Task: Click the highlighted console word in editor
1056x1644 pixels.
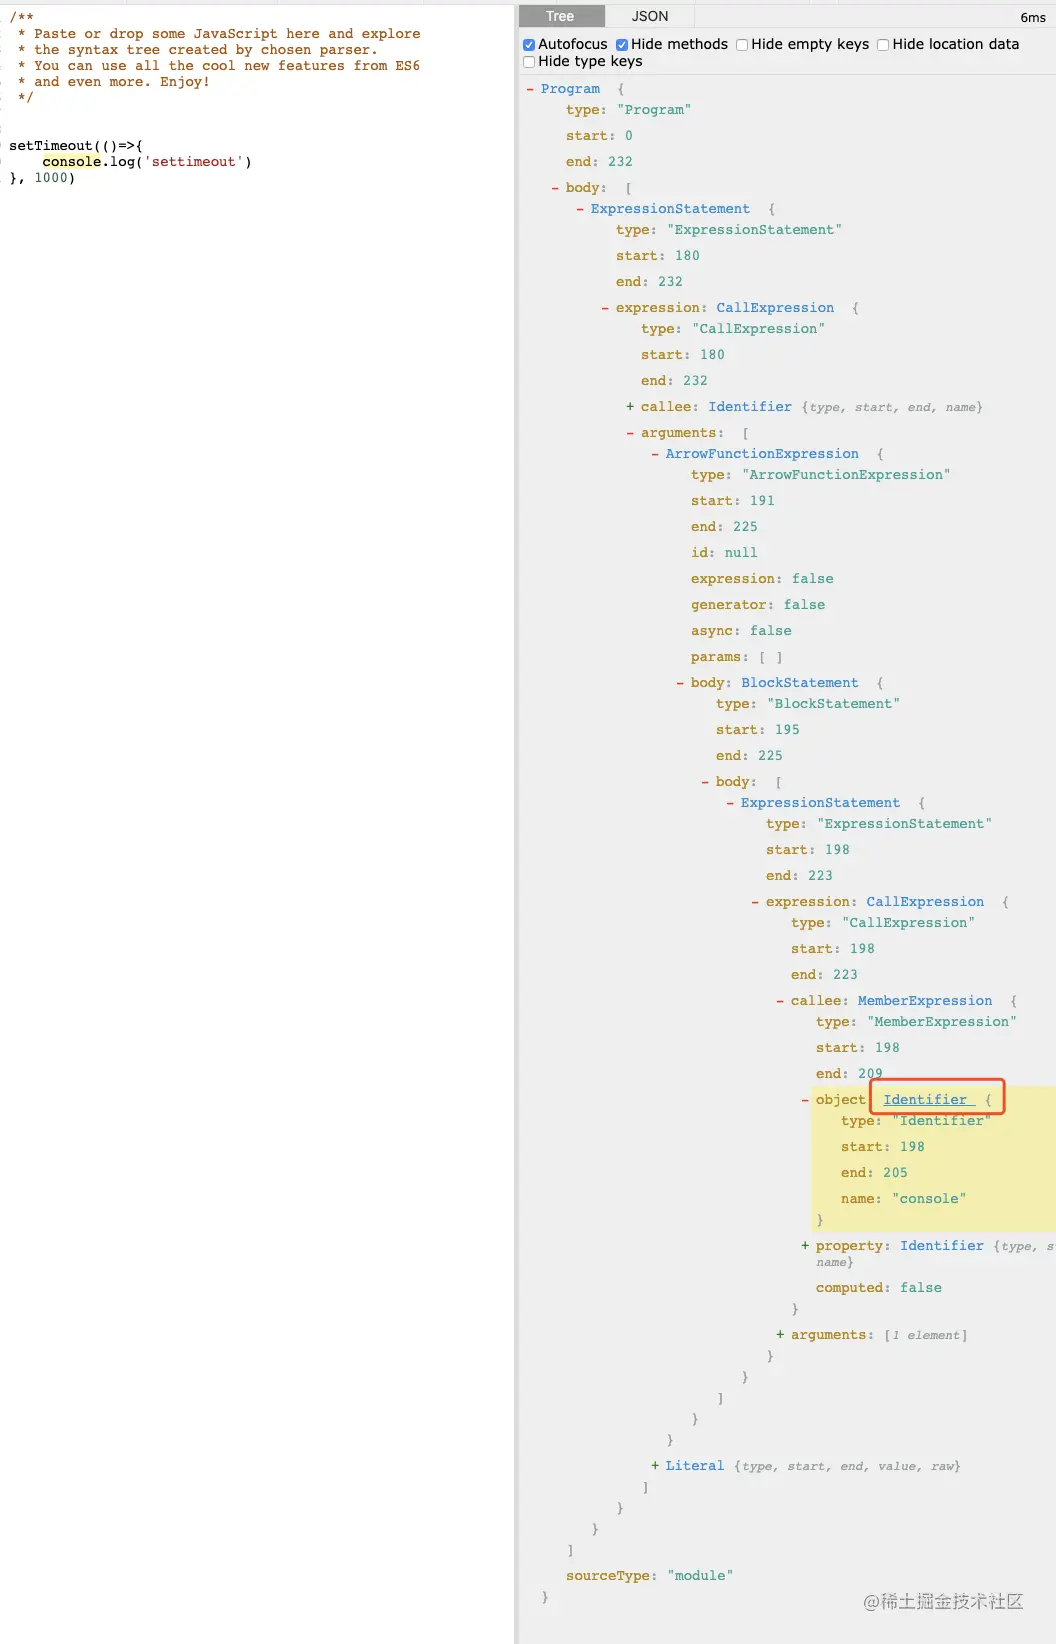Action: point(72,162)
